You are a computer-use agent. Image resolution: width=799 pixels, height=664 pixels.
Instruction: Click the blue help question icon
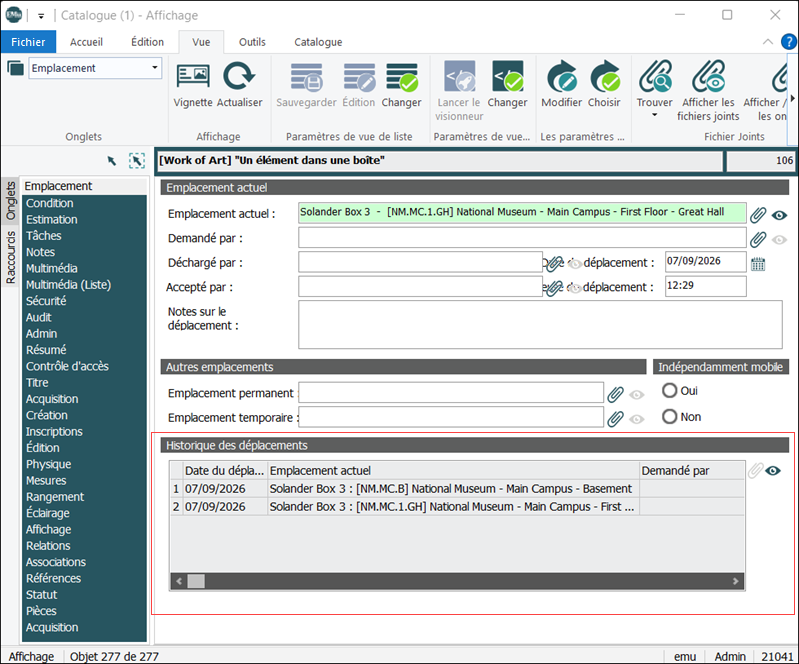[x=789, y=42]
